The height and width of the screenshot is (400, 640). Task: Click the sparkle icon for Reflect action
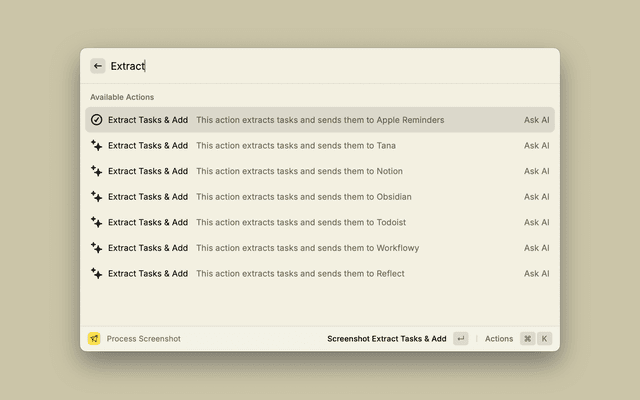point(96,273)
